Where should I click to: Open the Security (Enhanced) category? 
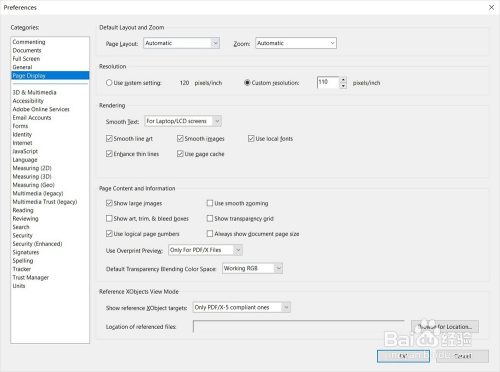pyautogui.click(x=37, y=244)
